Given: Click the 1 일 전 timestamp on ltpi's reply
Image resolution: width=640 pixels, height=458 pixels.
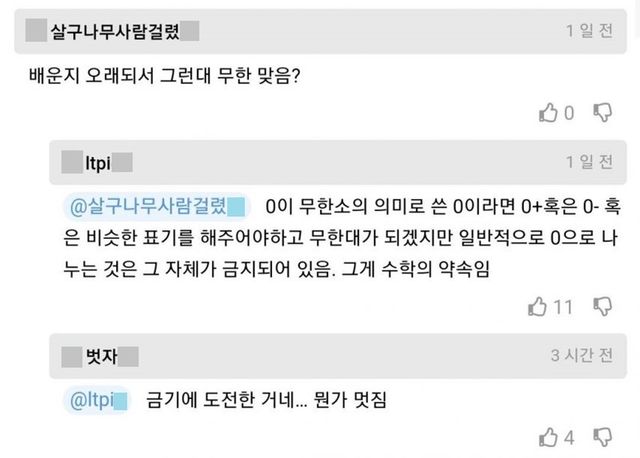Looking at the screenshot, I should click(x=589, y=162).
